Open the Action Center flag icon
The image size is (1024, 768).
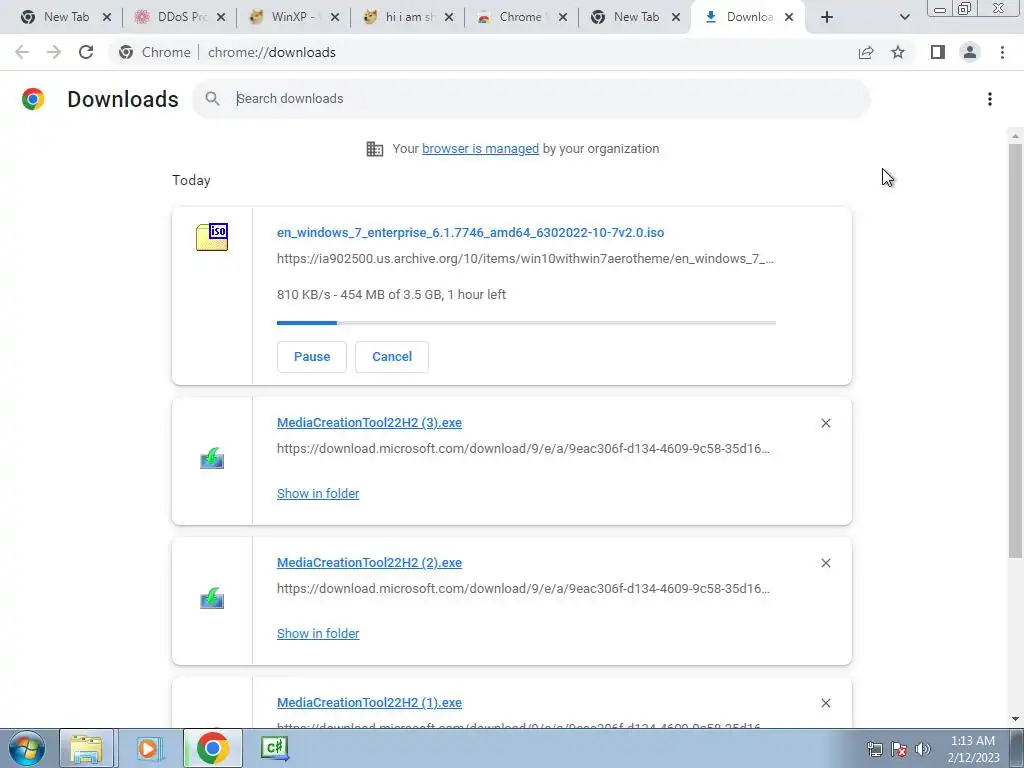pos(899,749)
